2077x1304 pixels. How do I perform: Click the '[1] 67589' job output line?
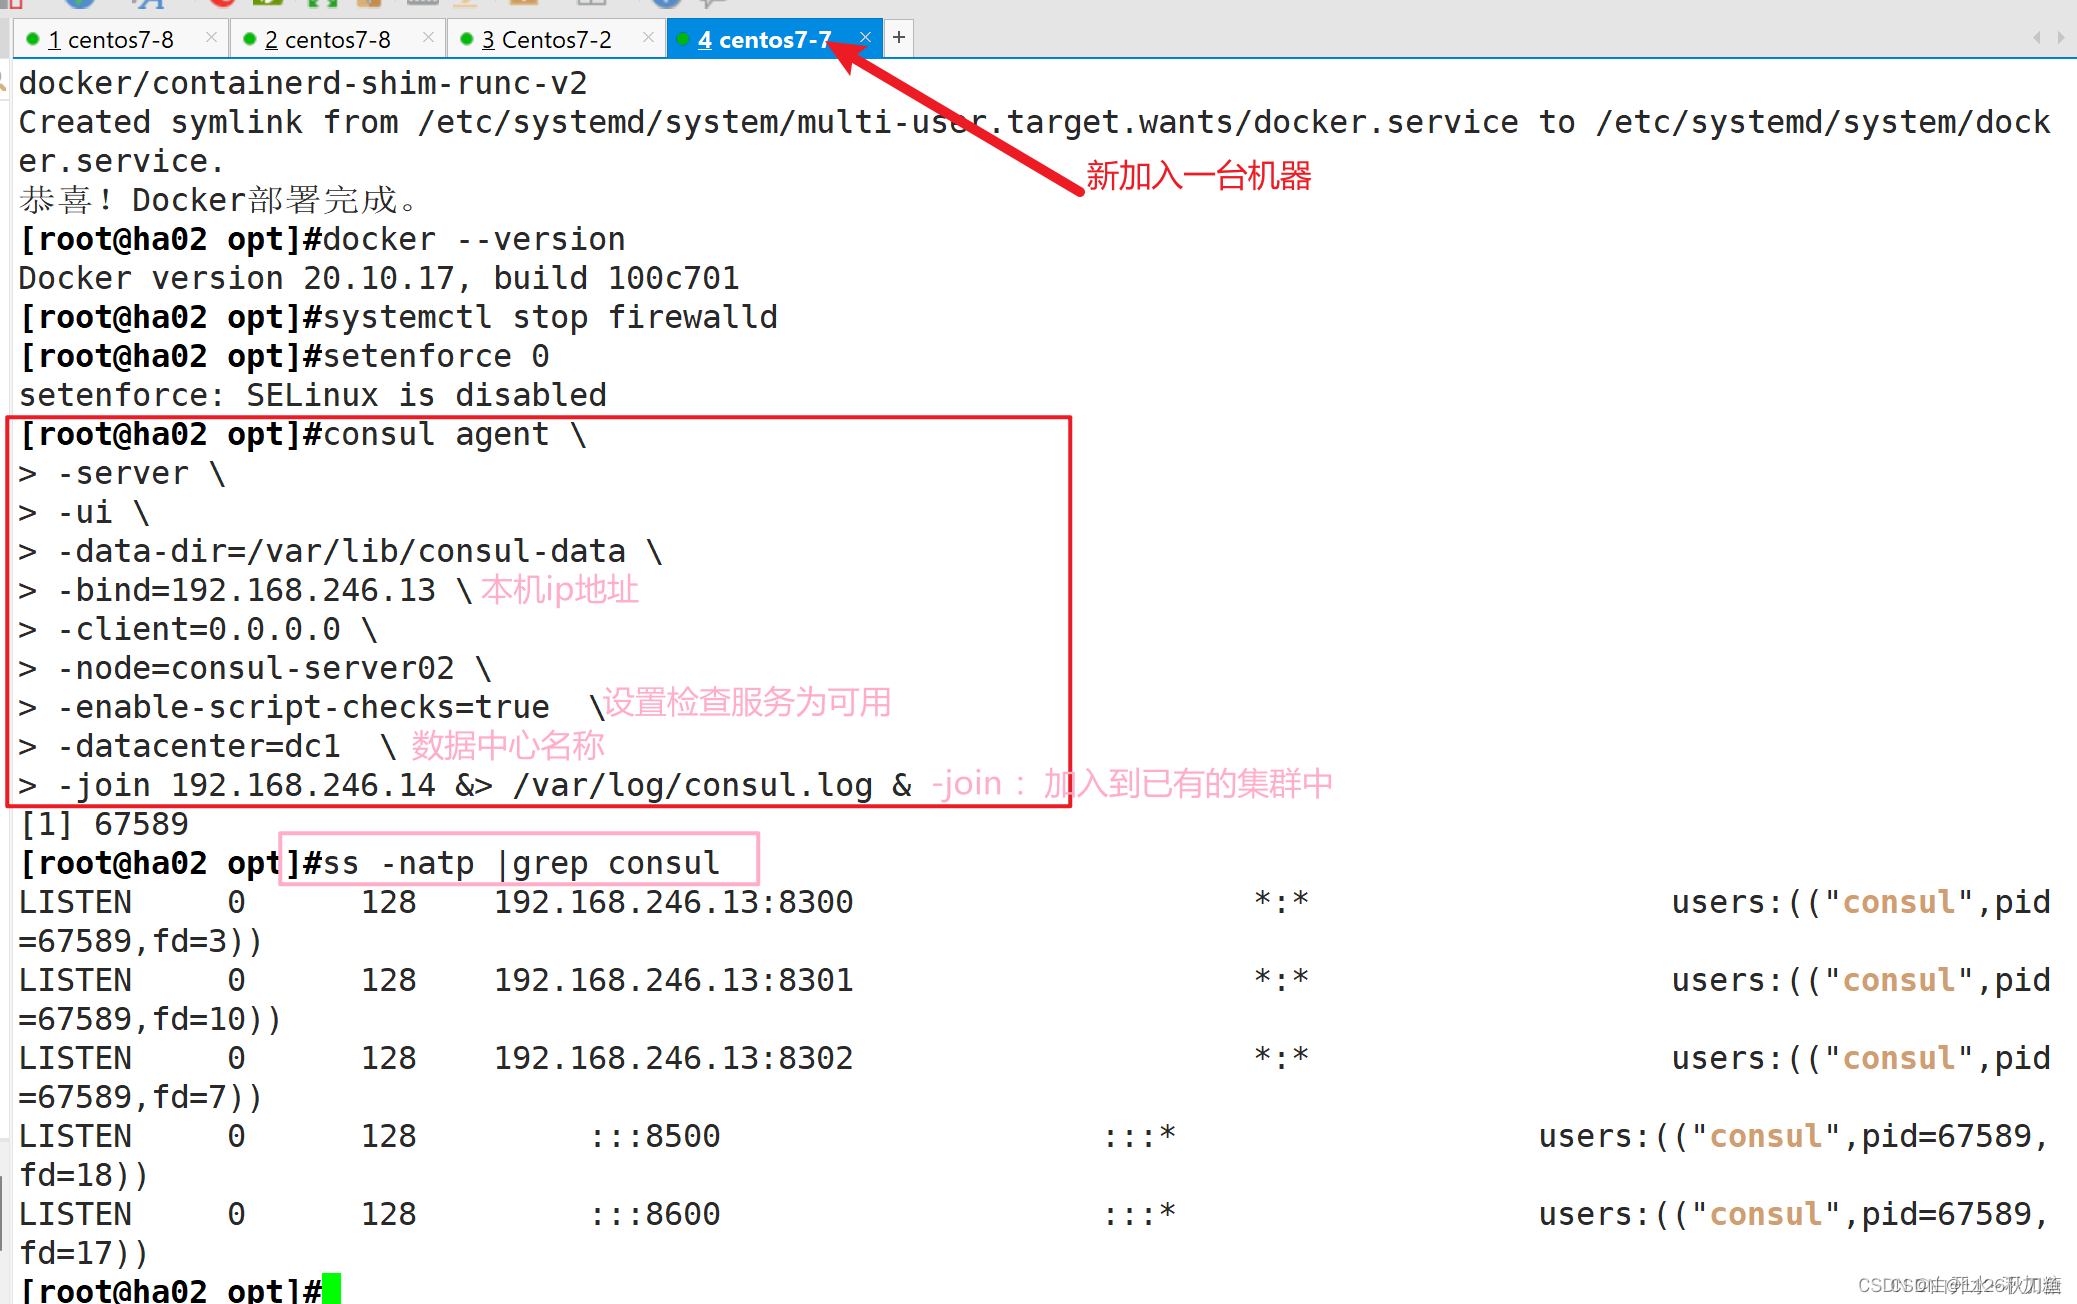105,823
